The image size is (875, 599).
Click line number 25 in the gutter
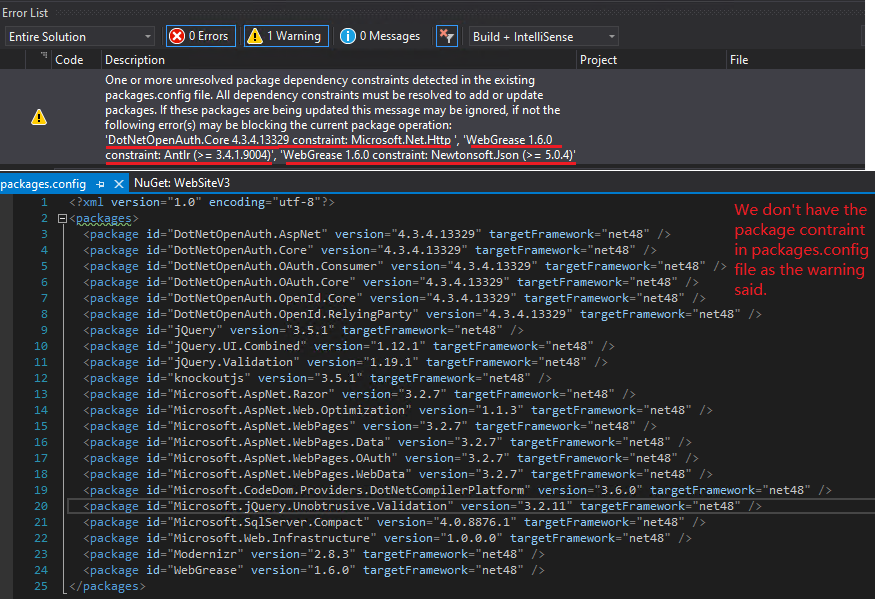coord(41,587)
